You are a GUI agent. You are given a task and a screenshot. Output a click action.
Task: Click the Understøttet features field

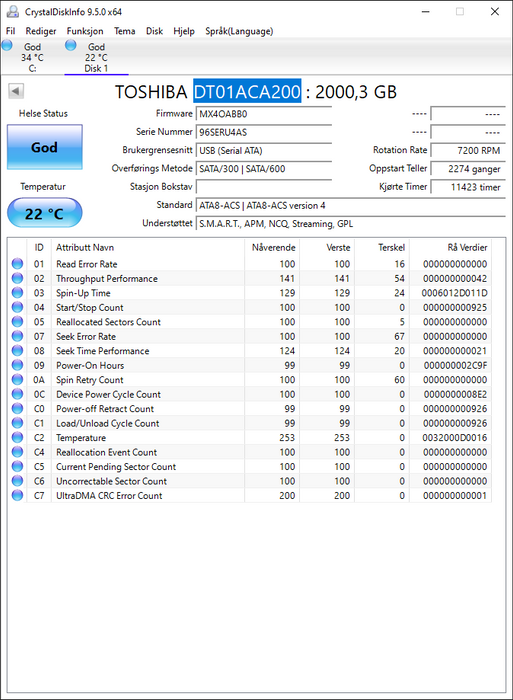click(350, 224)
